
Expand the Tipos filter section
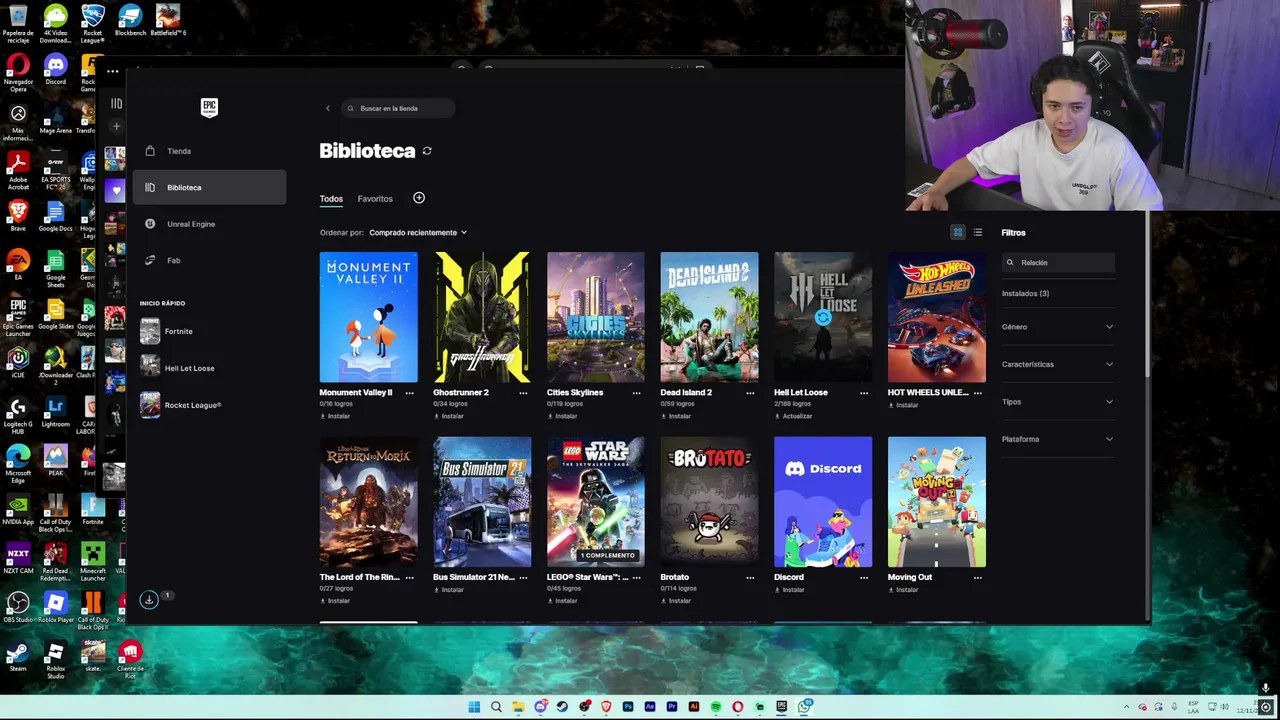tap(1058, 402)
